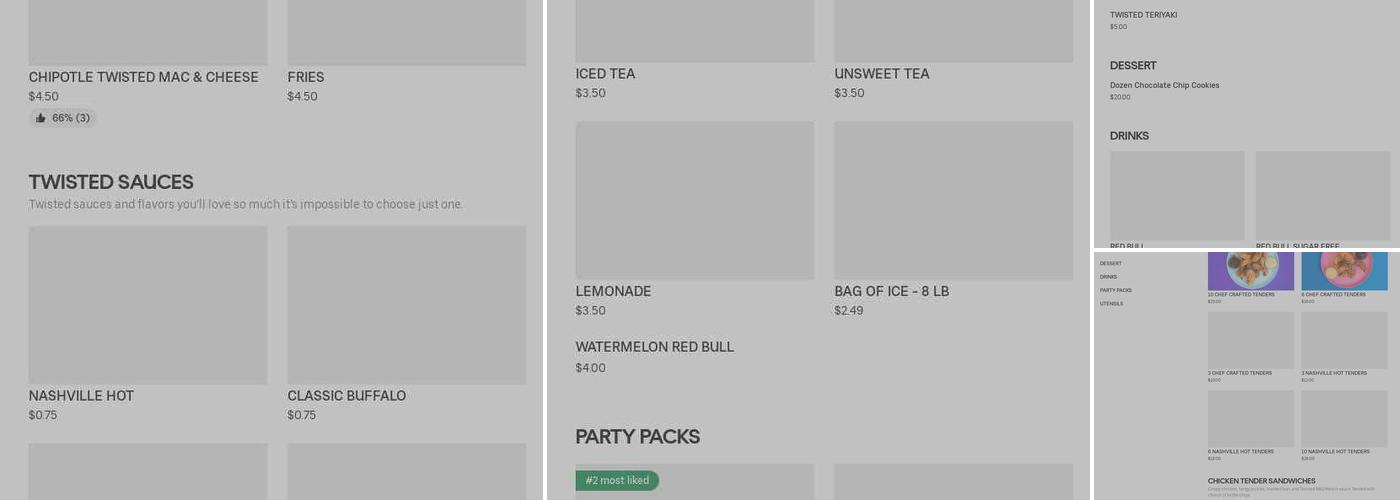Choose the Iced Tea item title
1400x500 pixels.
tap(605, 74)
